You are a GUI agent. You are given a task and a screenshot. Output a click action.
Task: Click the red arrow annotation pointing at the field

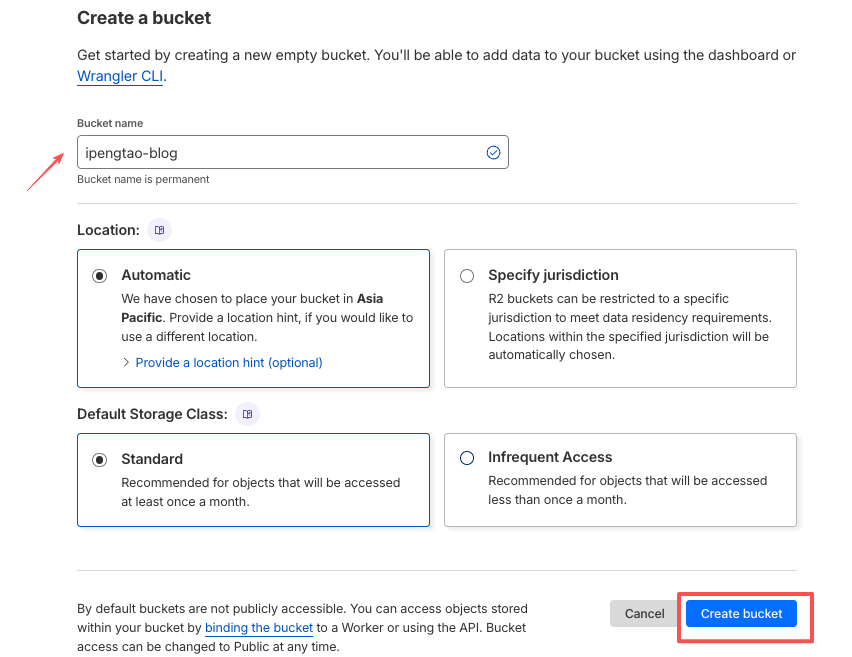point(46,169)
